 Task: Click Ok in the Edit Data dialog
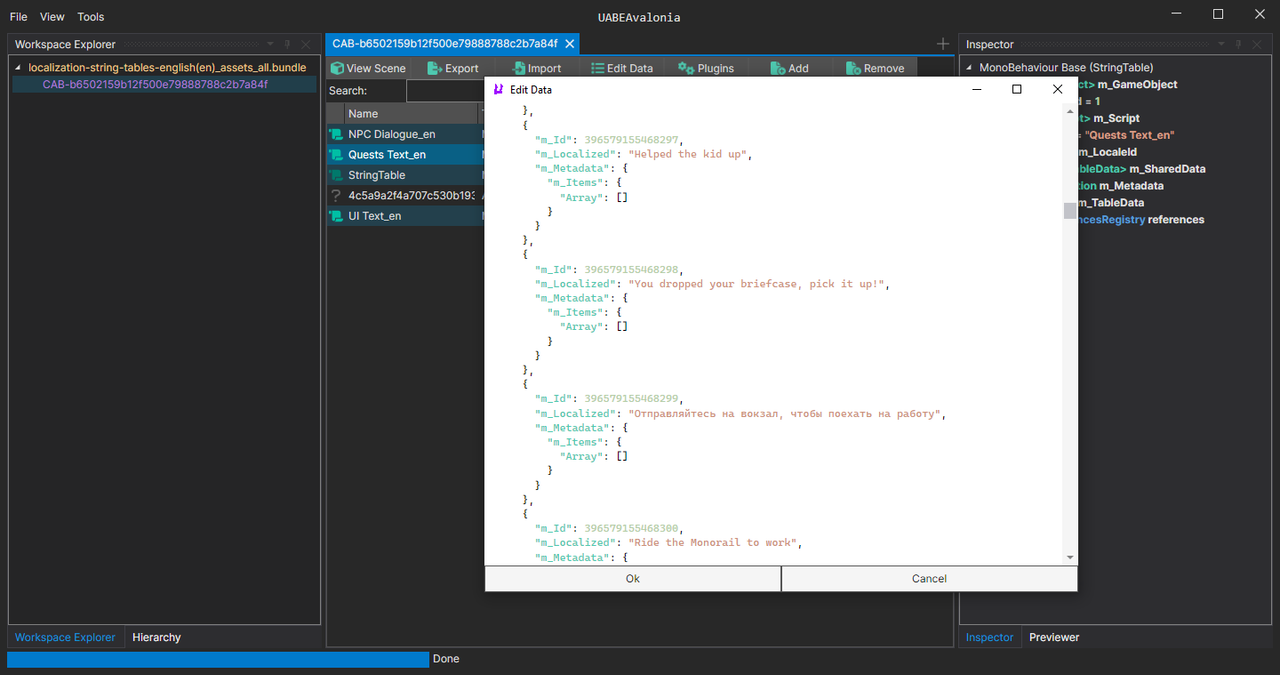[x=632, y=578]
